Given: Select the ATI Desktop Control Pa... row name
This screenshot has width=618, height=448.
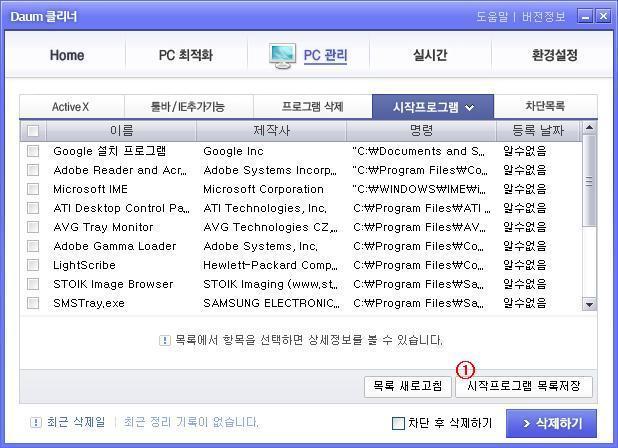Looking at the screenshot, I should [121, 208].
